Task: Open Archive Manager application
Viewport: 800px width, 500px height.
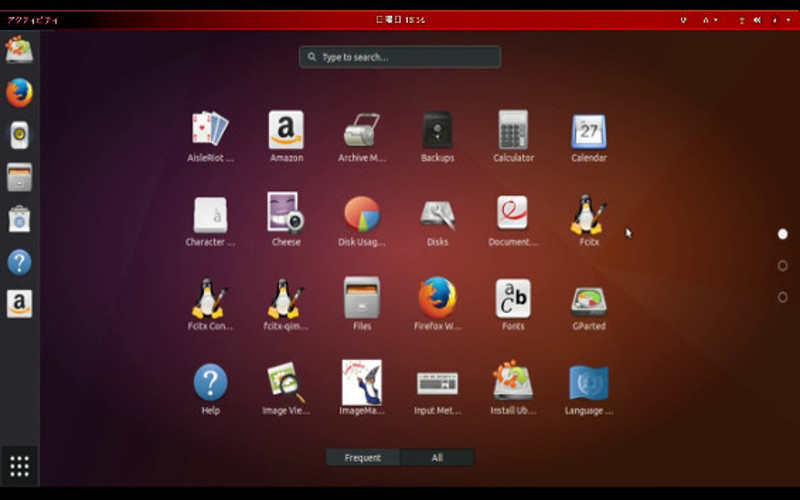Action: pyautogui.click(x=362, y=136)
